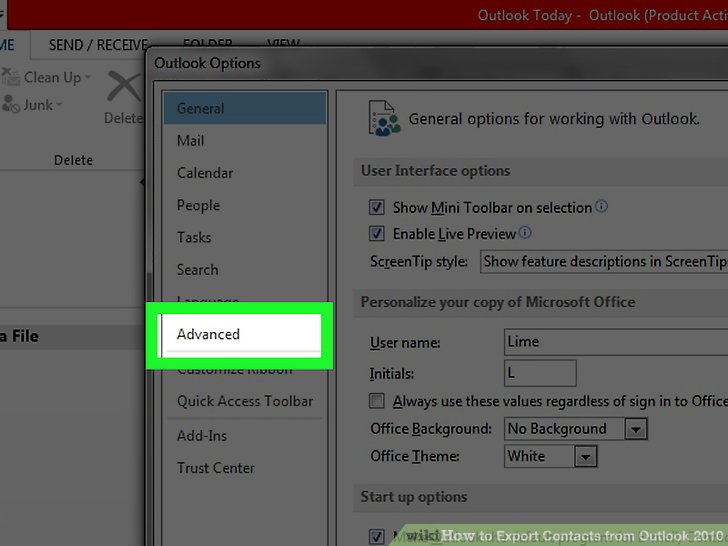Toggle Show Mini Toolbar on selection checkbox
Viewport: 728px width, 546px height.
(377, 207)
